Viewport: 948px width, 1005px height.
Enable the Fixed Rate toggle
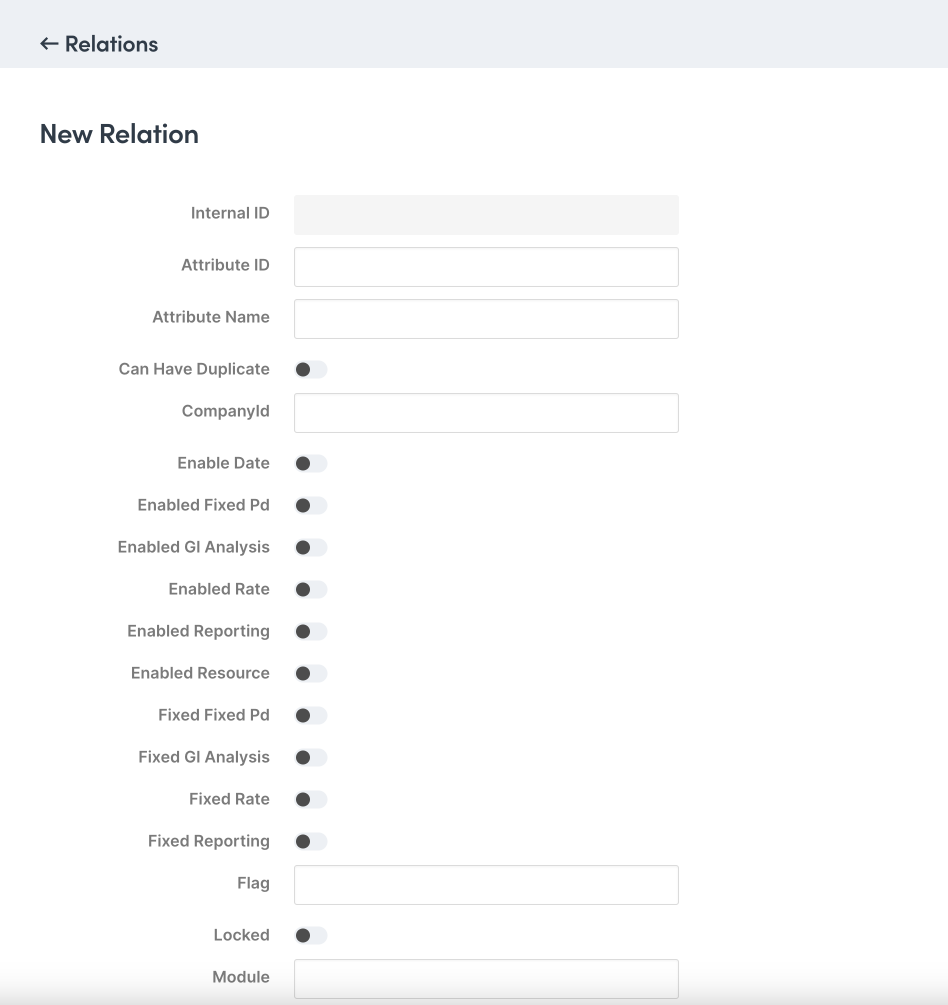click(310, 800)
